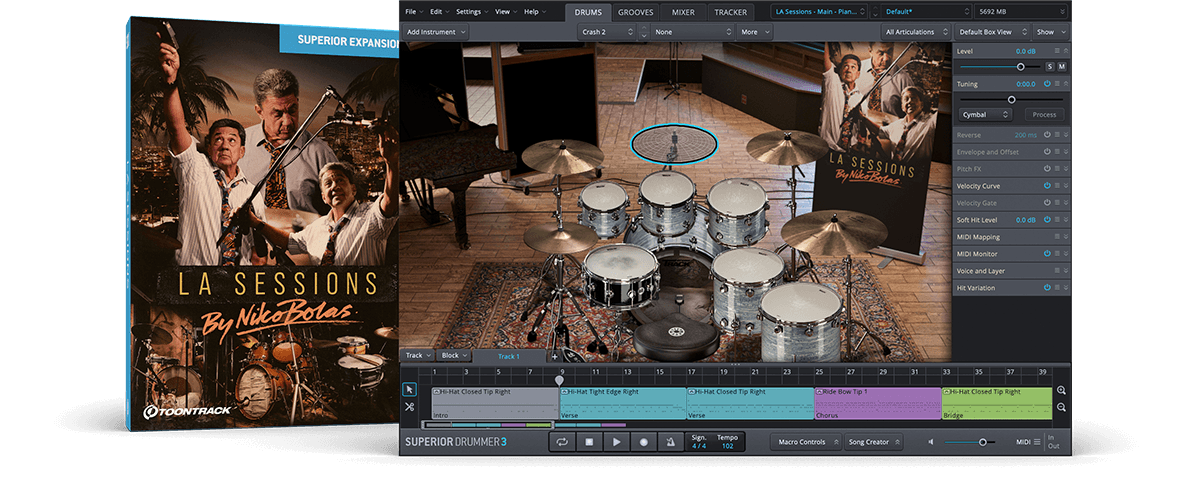Screen dimensions: 1200x488
Task: Select the arrow pointer tool in the track editor
Action: pyautogui.click(x=410, y=390)
